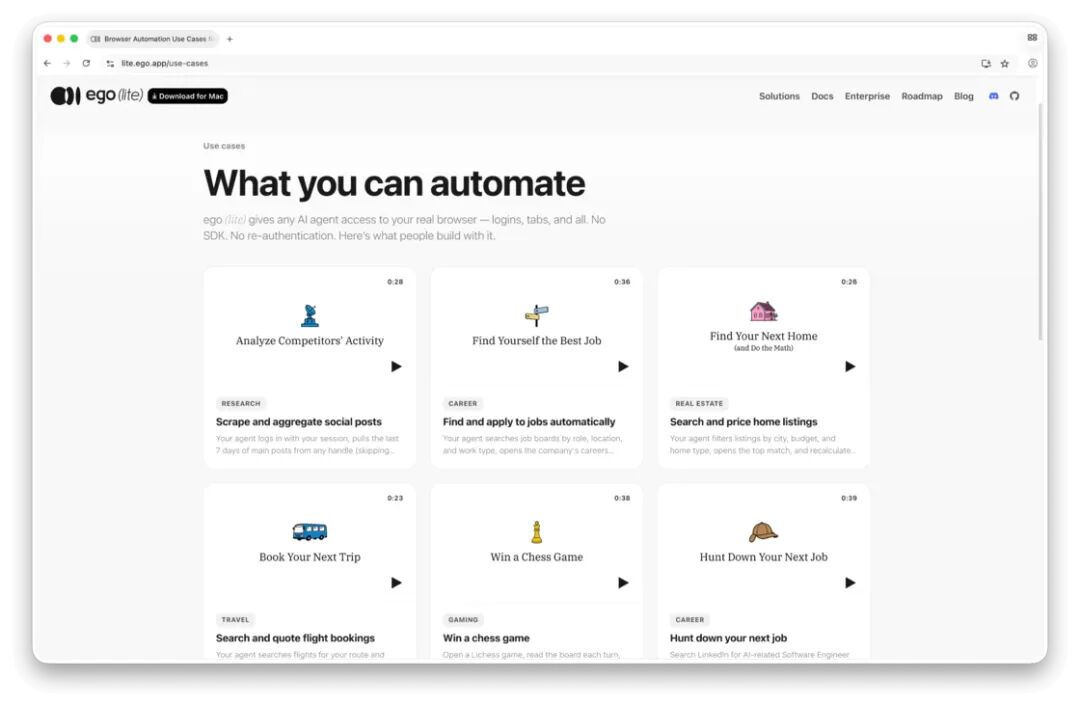Open the Hunt down your next job link
This screenshot has height=706, width=1080.
[728, 638]
